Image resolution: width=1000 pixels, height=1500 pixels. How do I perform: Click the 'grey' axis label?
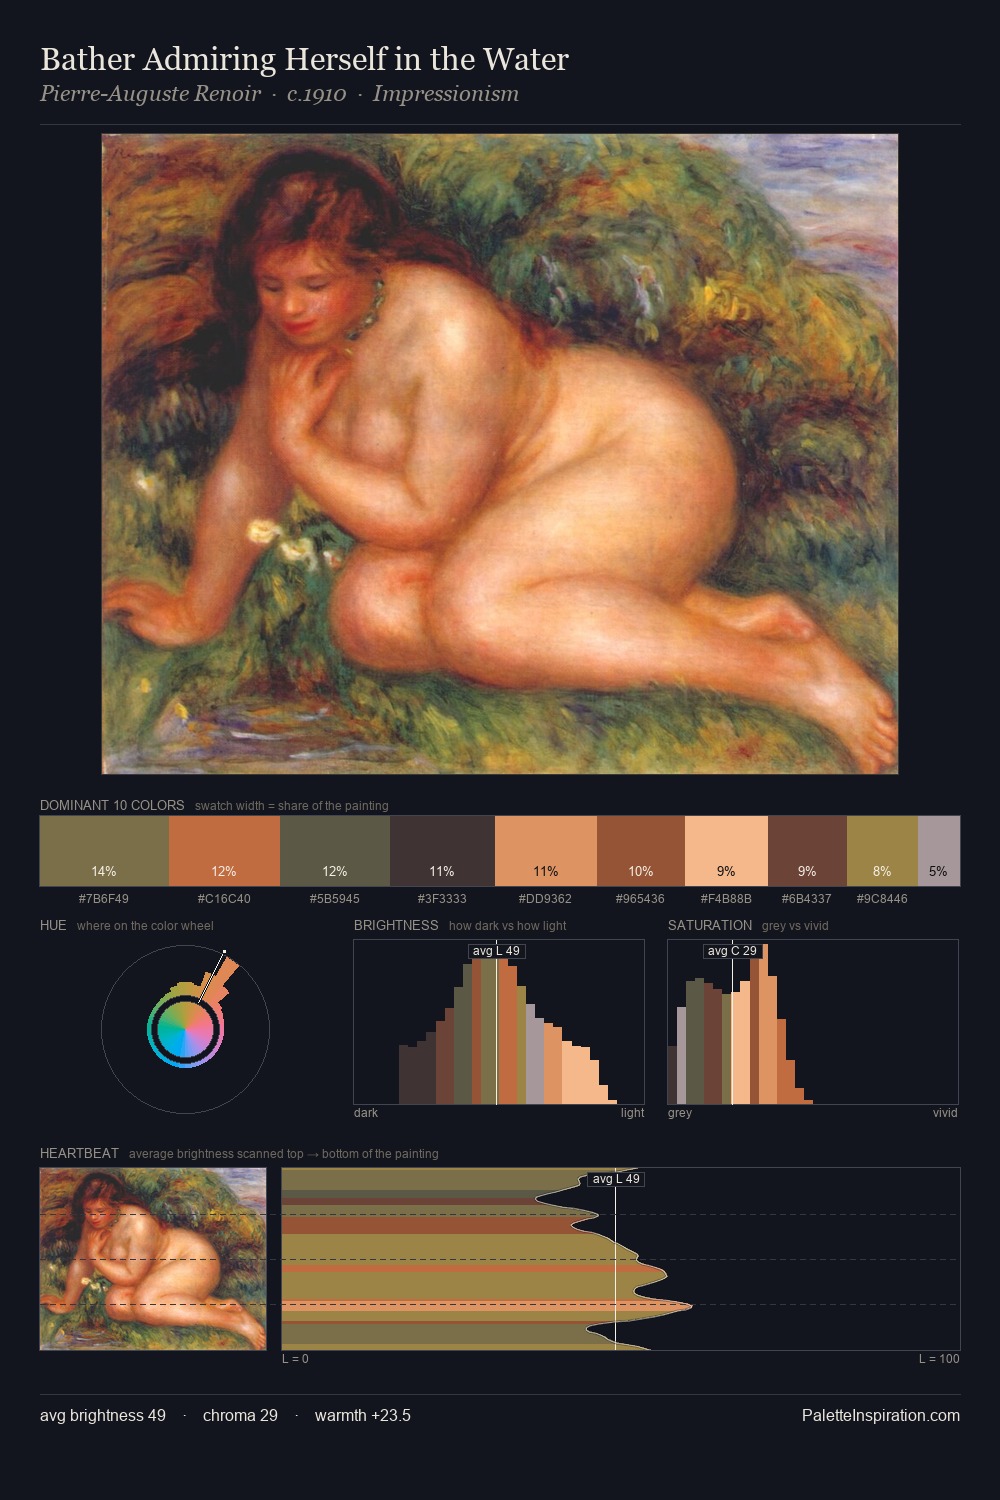pos(680,1113)
